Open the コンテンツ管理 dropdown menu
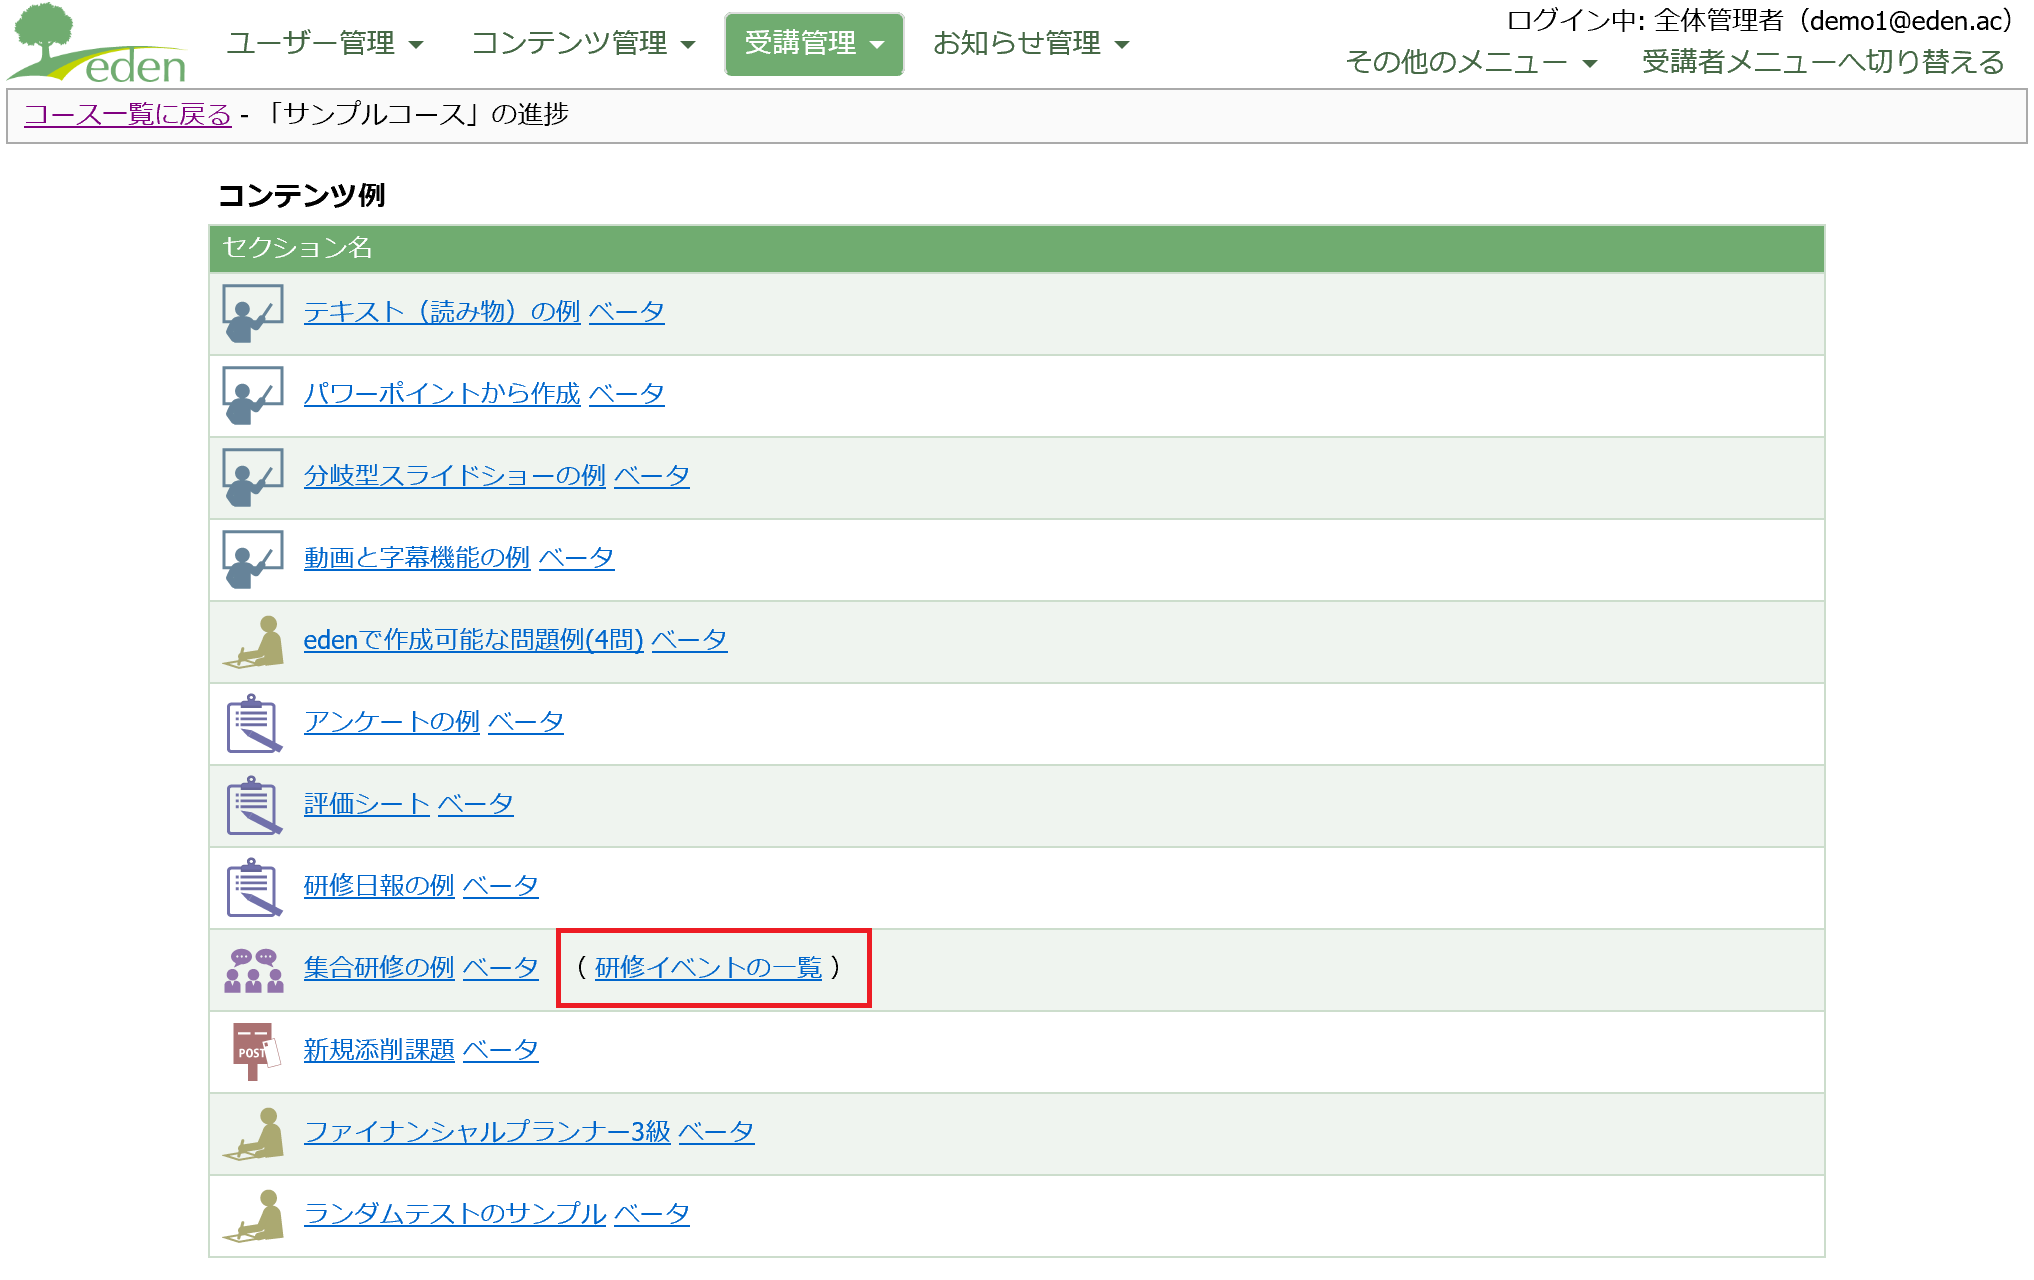This screenshot has width=2034, height=1280. click(x=583, y=43)
